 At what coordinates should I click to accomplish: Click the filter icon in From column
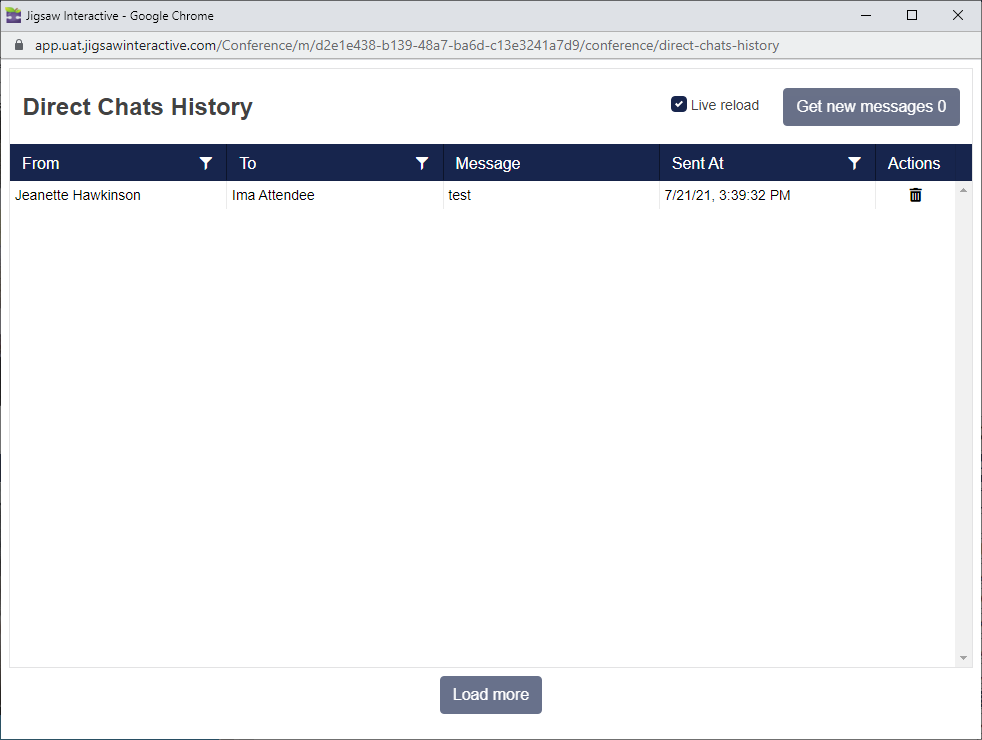pyautogui.click(x=206, y=163)
